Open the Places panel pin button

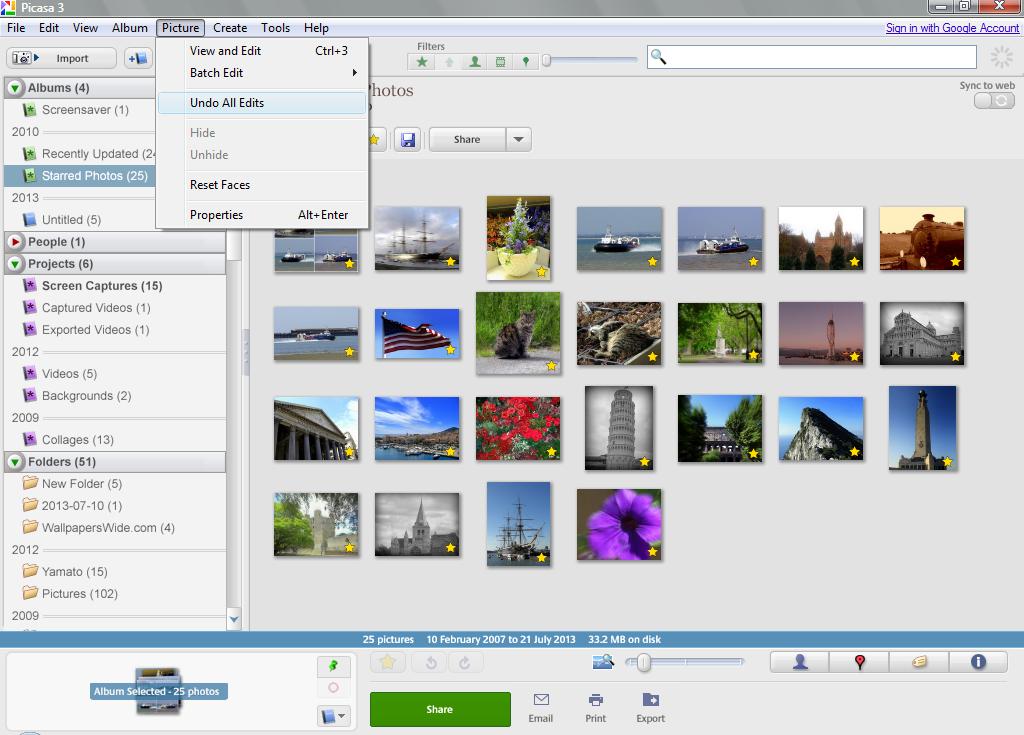pyautogui.click(x=859, y=662)
